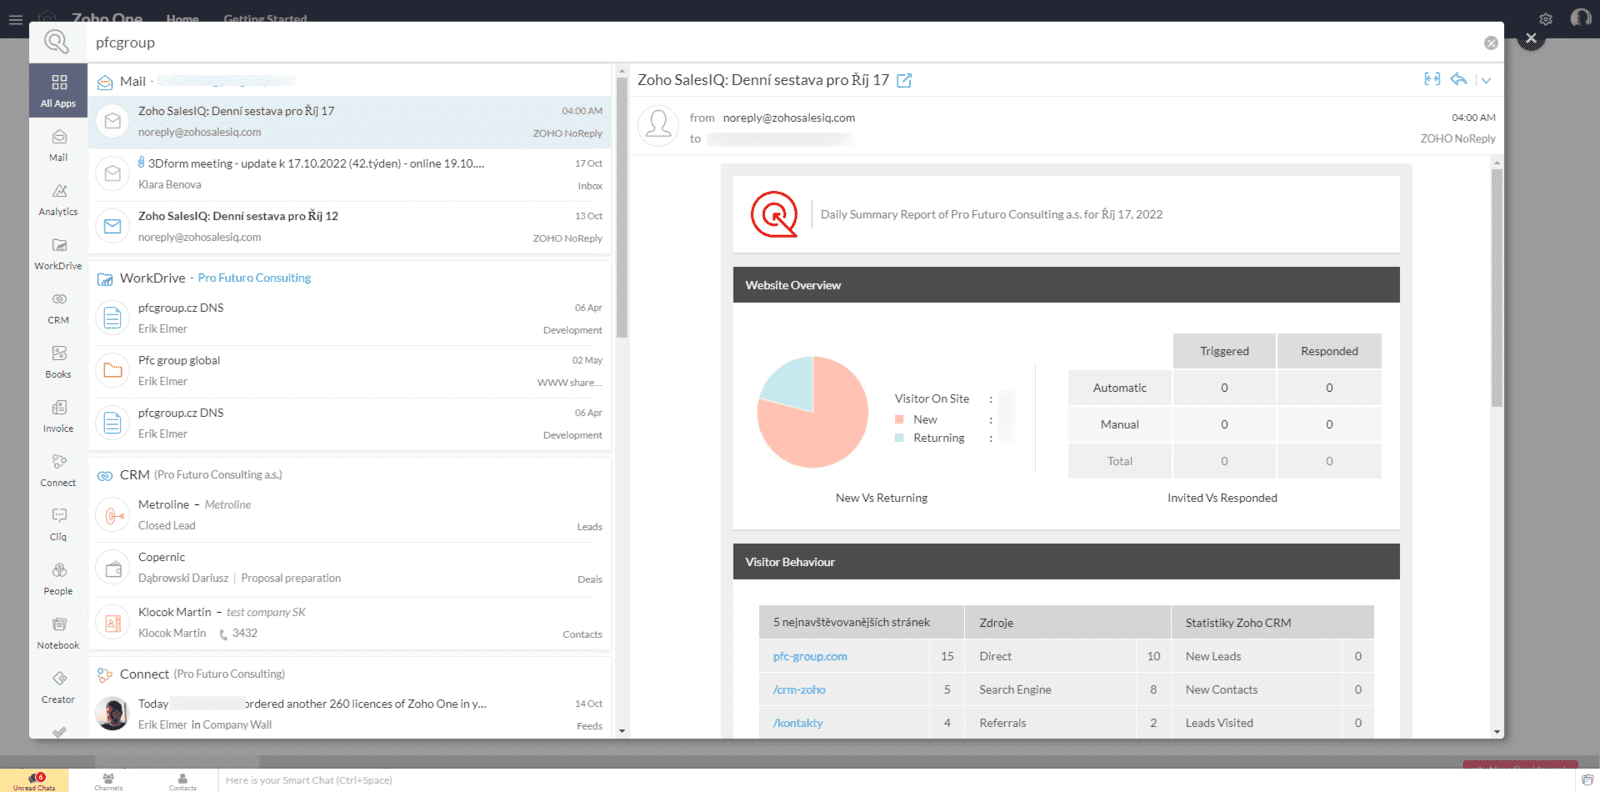This screenshot has height=792, width=1600.
Task: Click the search magnifier icon
Action: 56,42
